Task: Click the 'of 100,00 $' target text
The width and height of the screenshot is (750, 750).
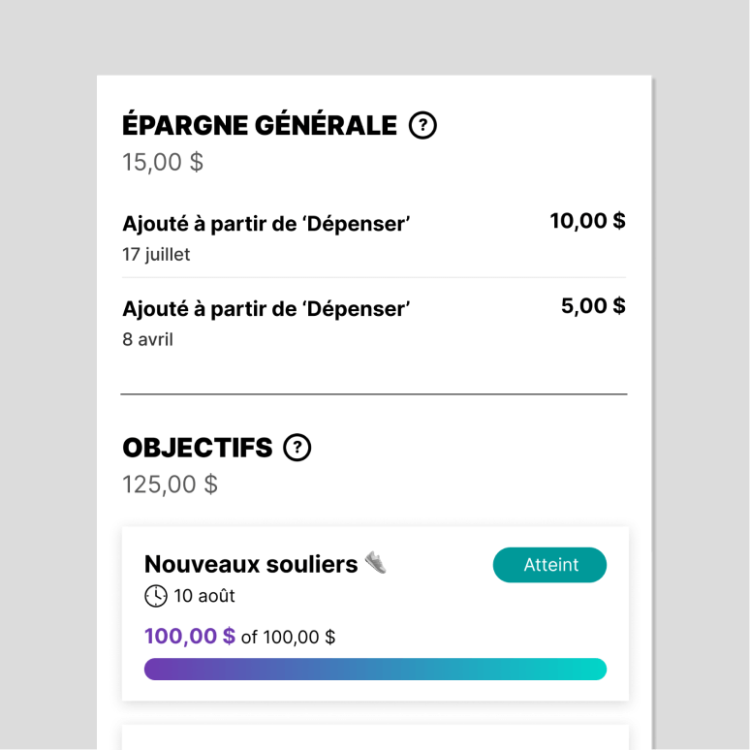Action: tap(288, 637)
